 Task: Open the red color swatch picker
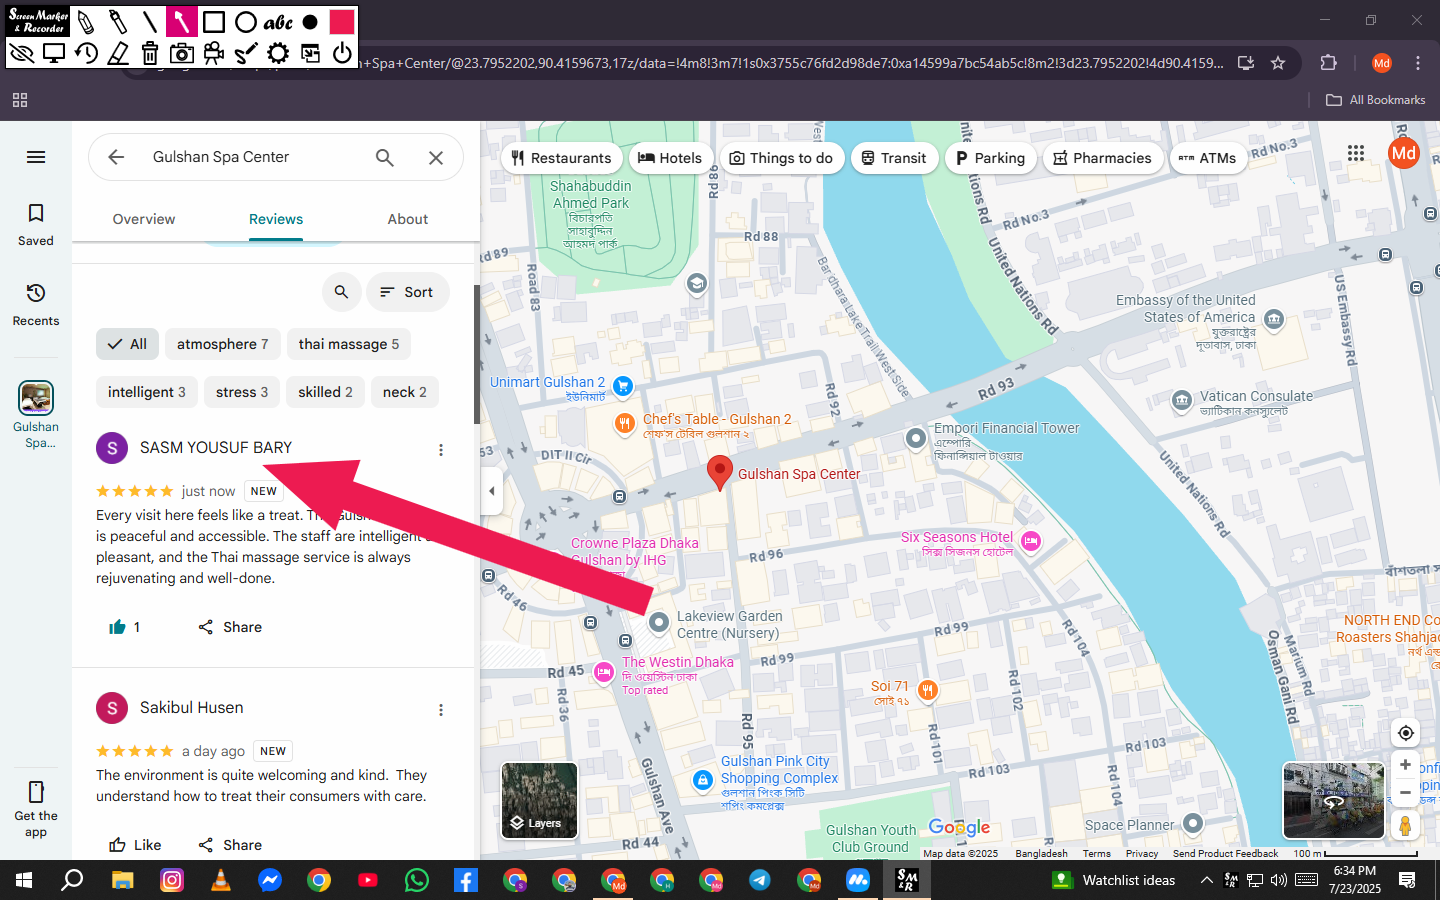(x=342, y=22)
